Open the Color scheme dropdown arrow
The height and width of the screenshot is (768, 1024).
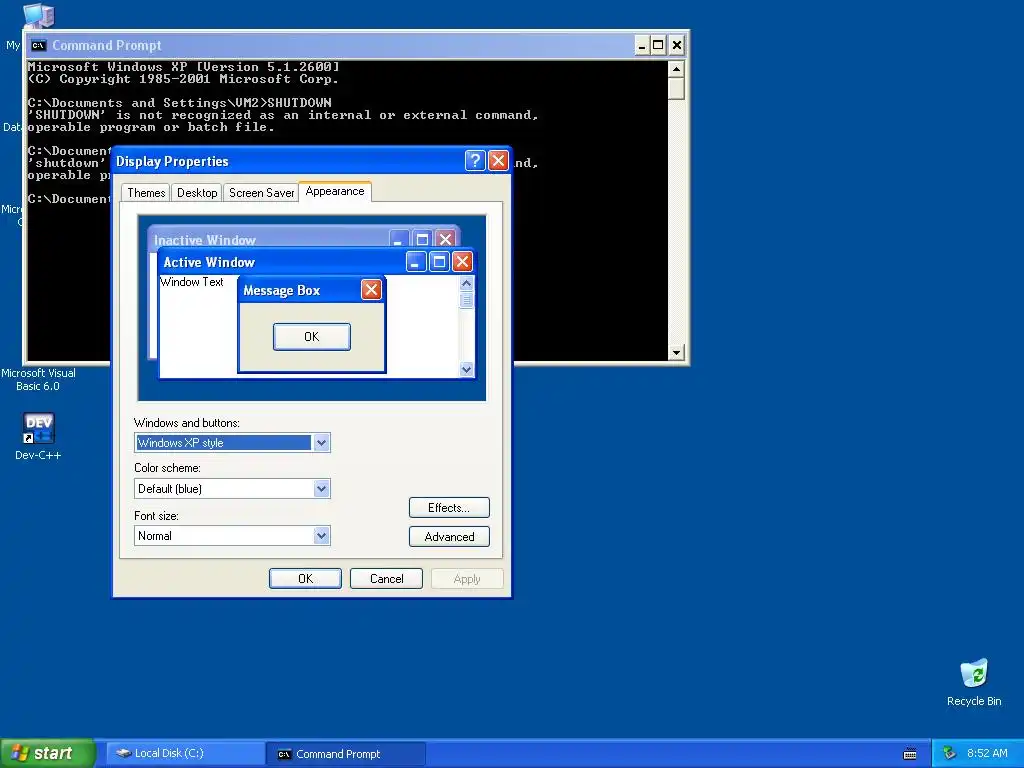[321, 488]
